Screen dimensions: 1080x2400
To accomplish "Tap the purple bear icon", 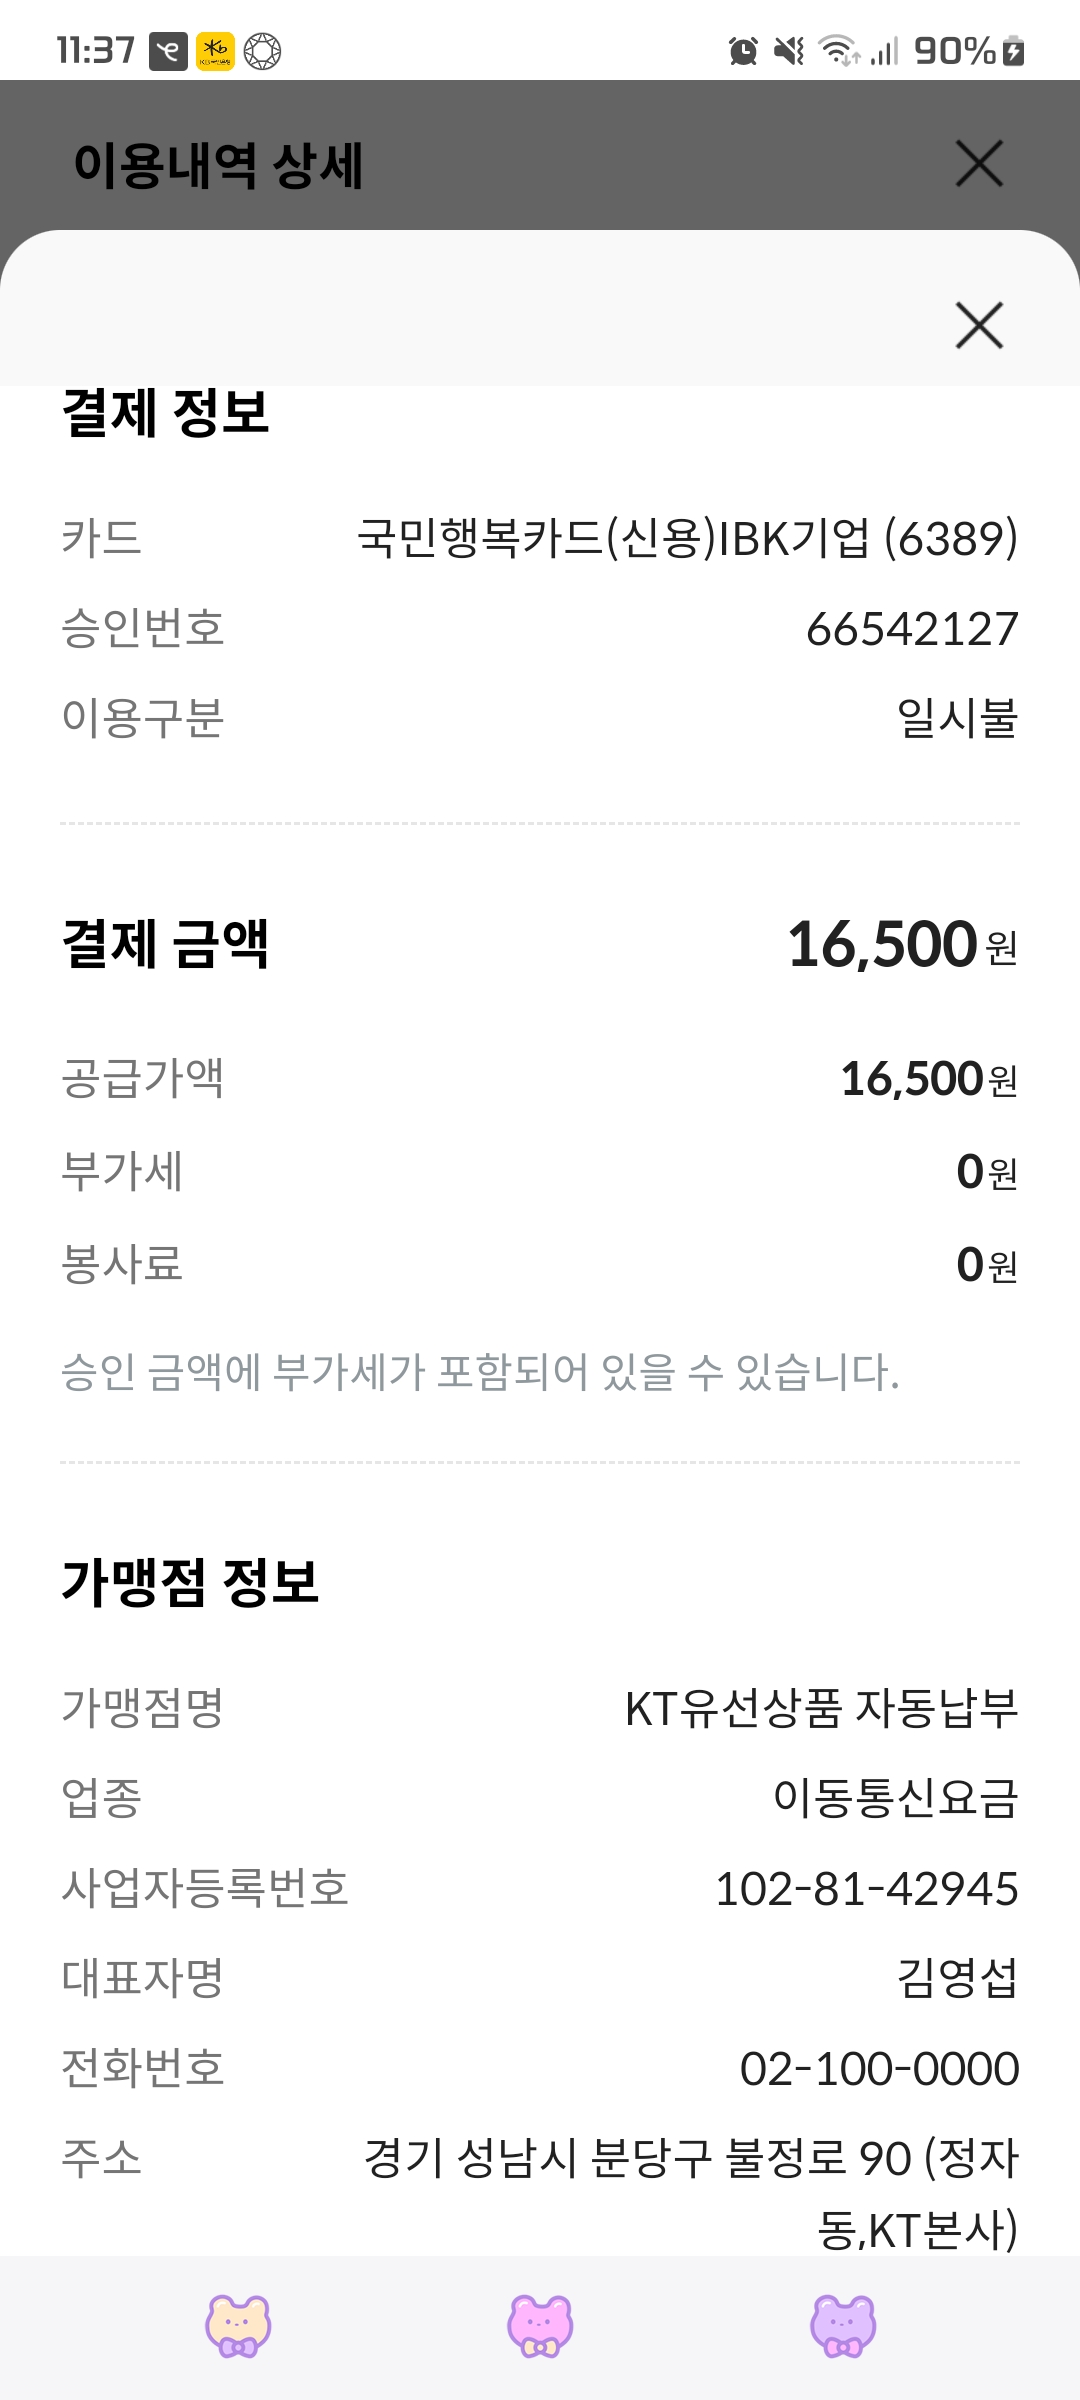I will 842,2325.
